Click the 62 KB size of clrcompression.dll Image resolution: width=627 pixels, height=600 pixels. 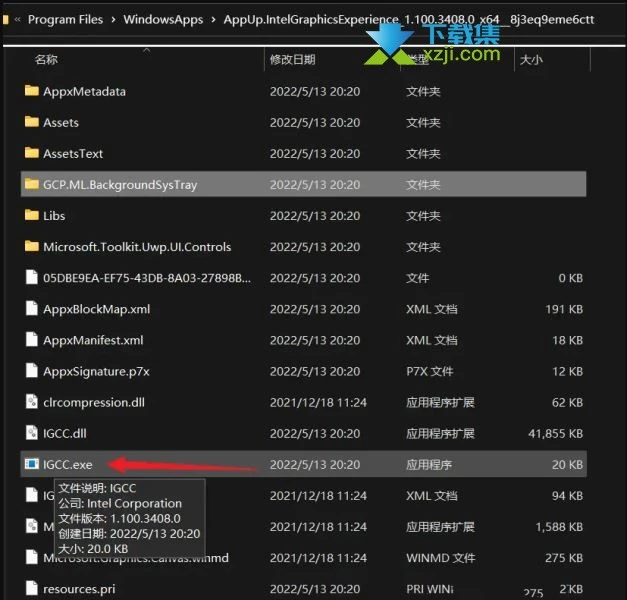tap(567, 402)
